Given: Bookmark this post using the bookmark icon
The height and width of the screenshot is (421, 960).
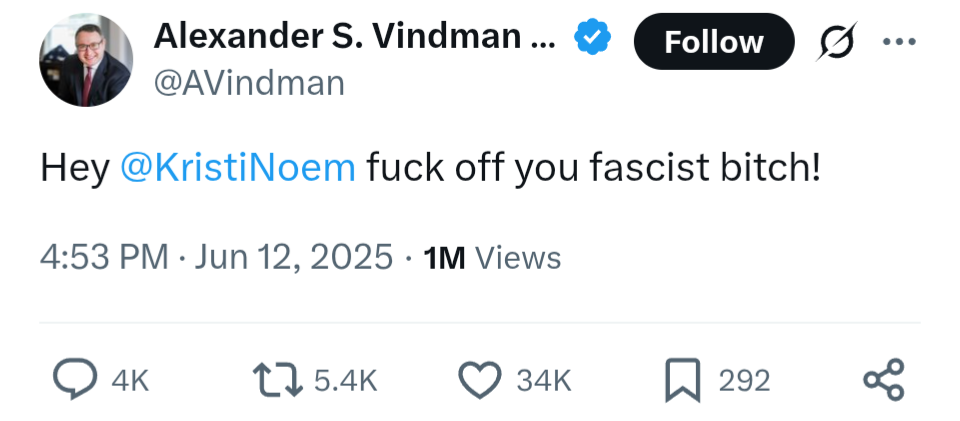Looking at the screenshot, I should 683,380.
